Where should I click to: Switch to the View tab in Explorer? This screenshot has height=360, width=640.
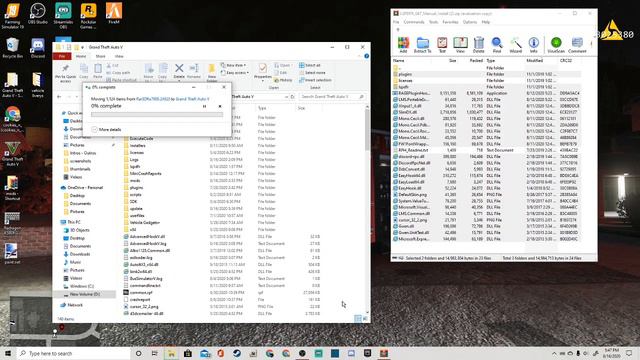coord(119,56)
